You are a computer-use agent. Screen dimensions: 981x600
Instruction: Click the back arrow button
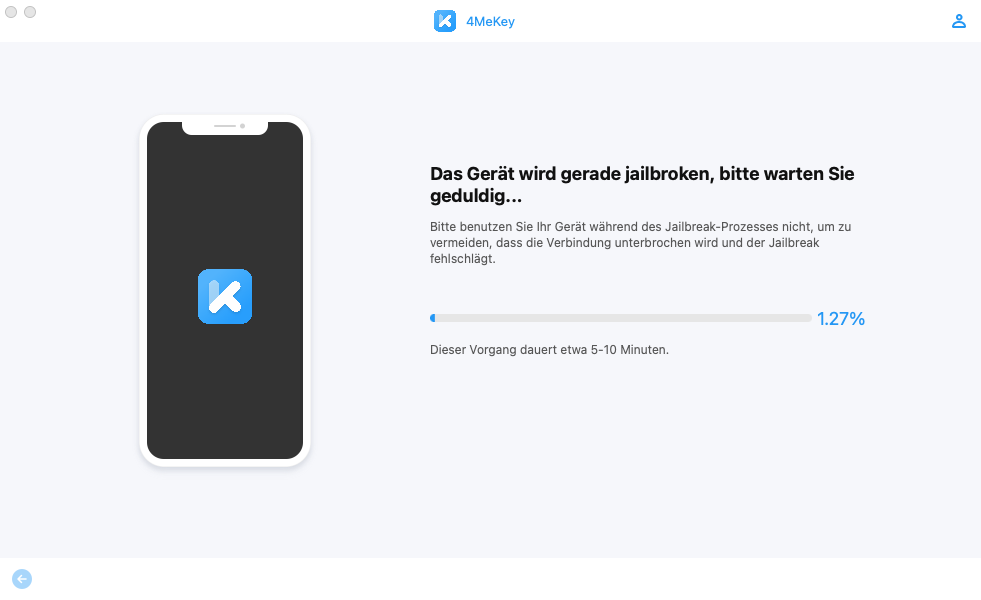(x=22, y=579)
